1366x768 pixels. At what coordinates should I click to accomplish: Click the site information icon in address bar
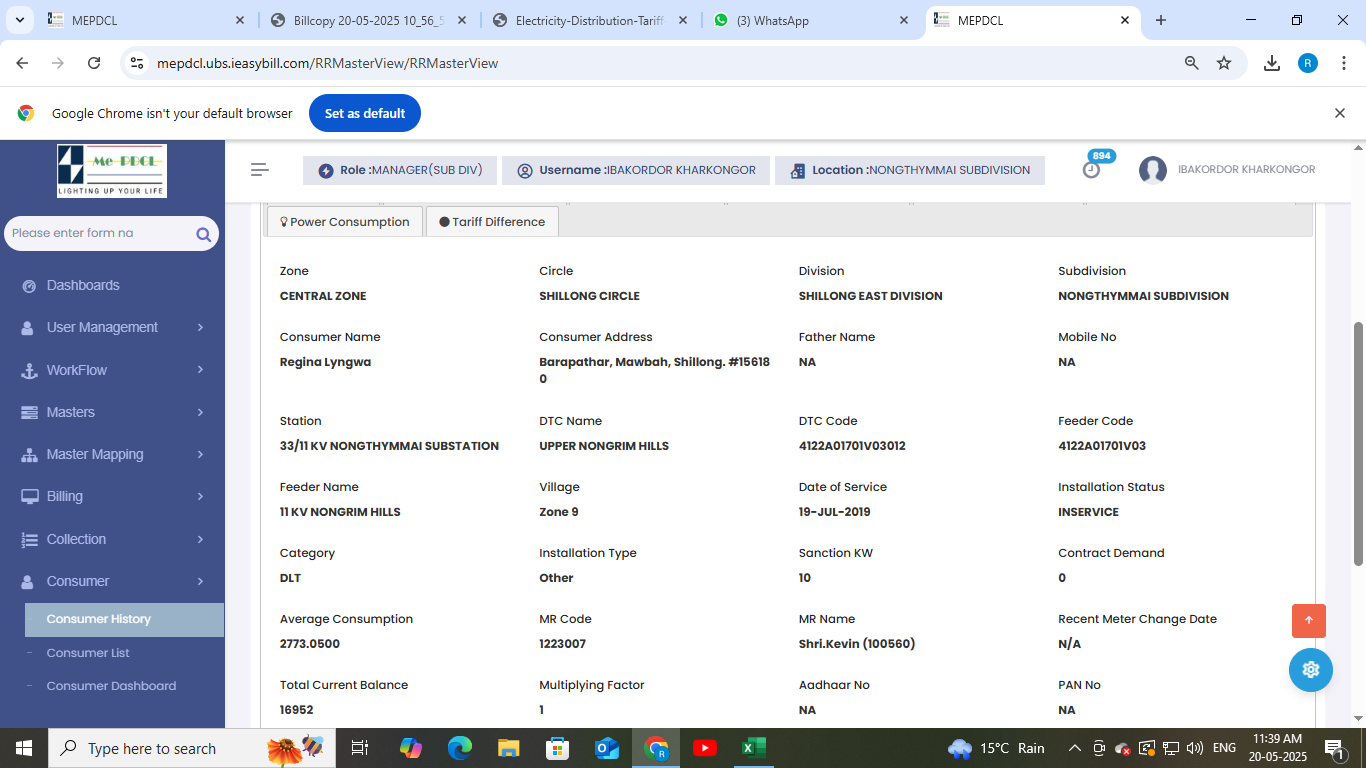(x=137, y=63)
